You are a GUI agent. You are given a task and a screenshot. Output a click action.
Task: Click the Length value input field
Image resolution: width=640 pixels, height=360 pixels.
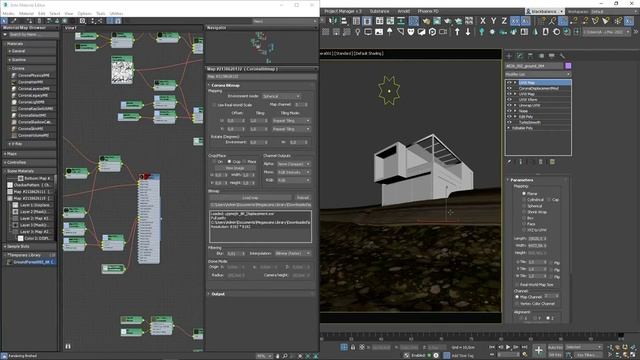pyautogui.click(x=537, y=238)
